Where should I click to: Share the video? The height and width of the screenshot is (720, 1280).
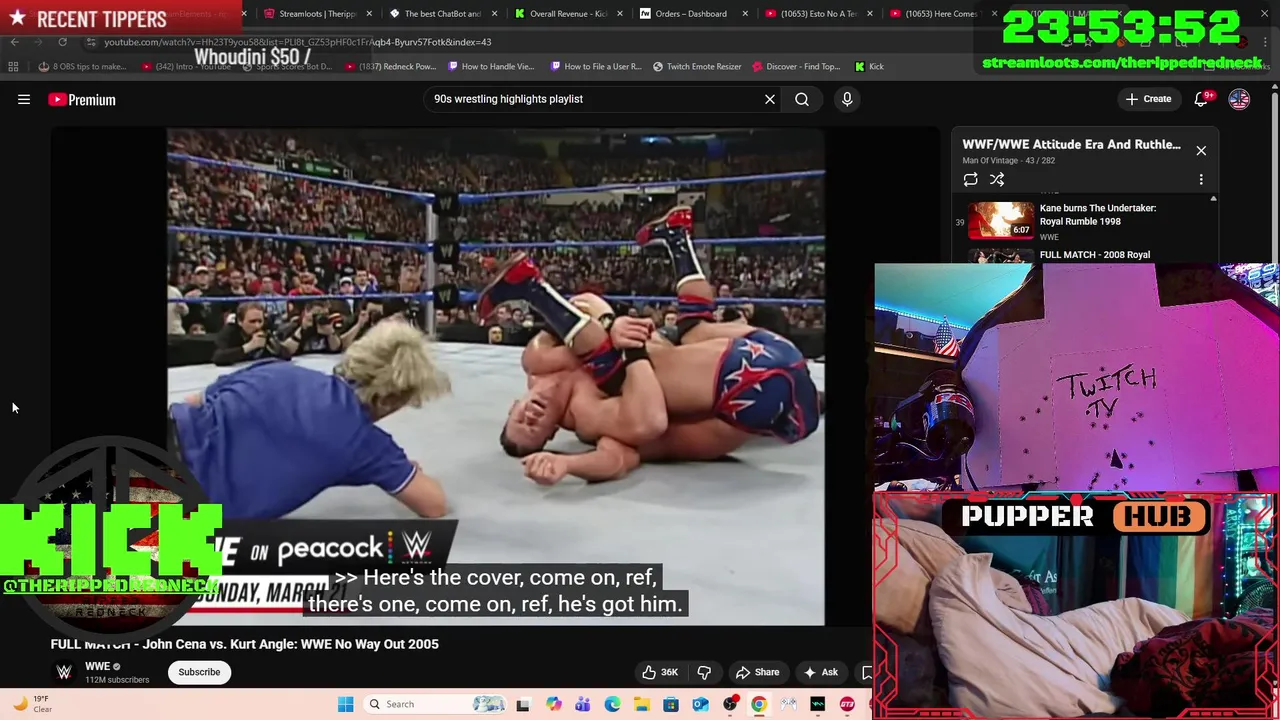pos(757,672)
